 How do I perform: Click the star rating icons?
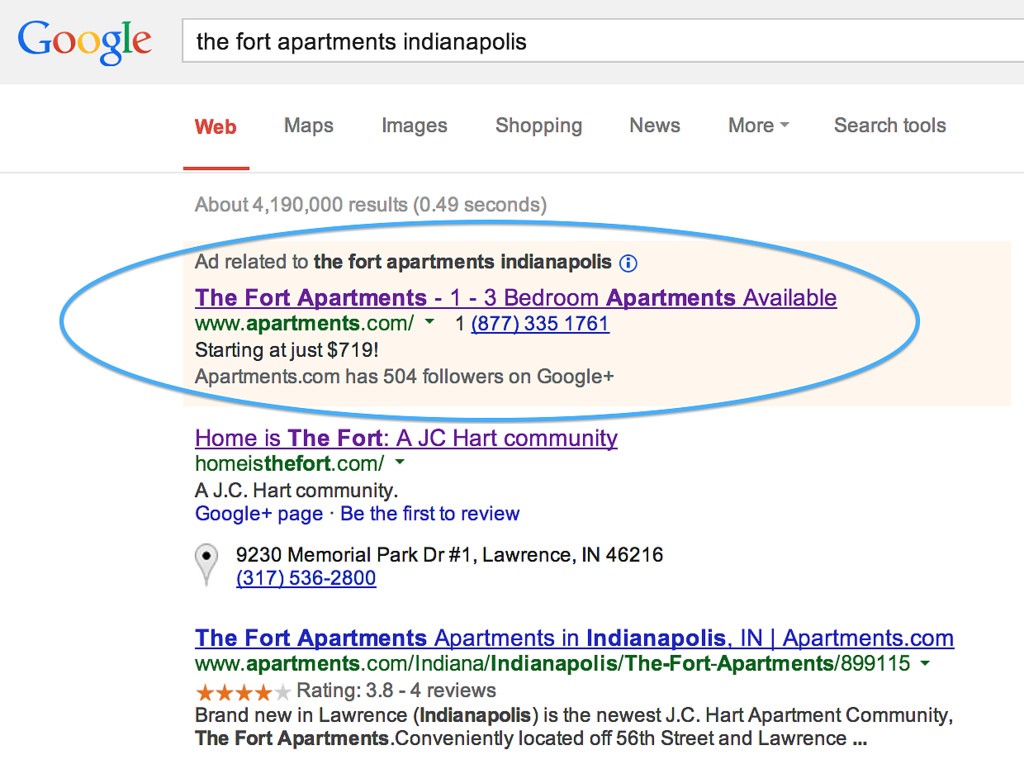(x=242, y=691)
